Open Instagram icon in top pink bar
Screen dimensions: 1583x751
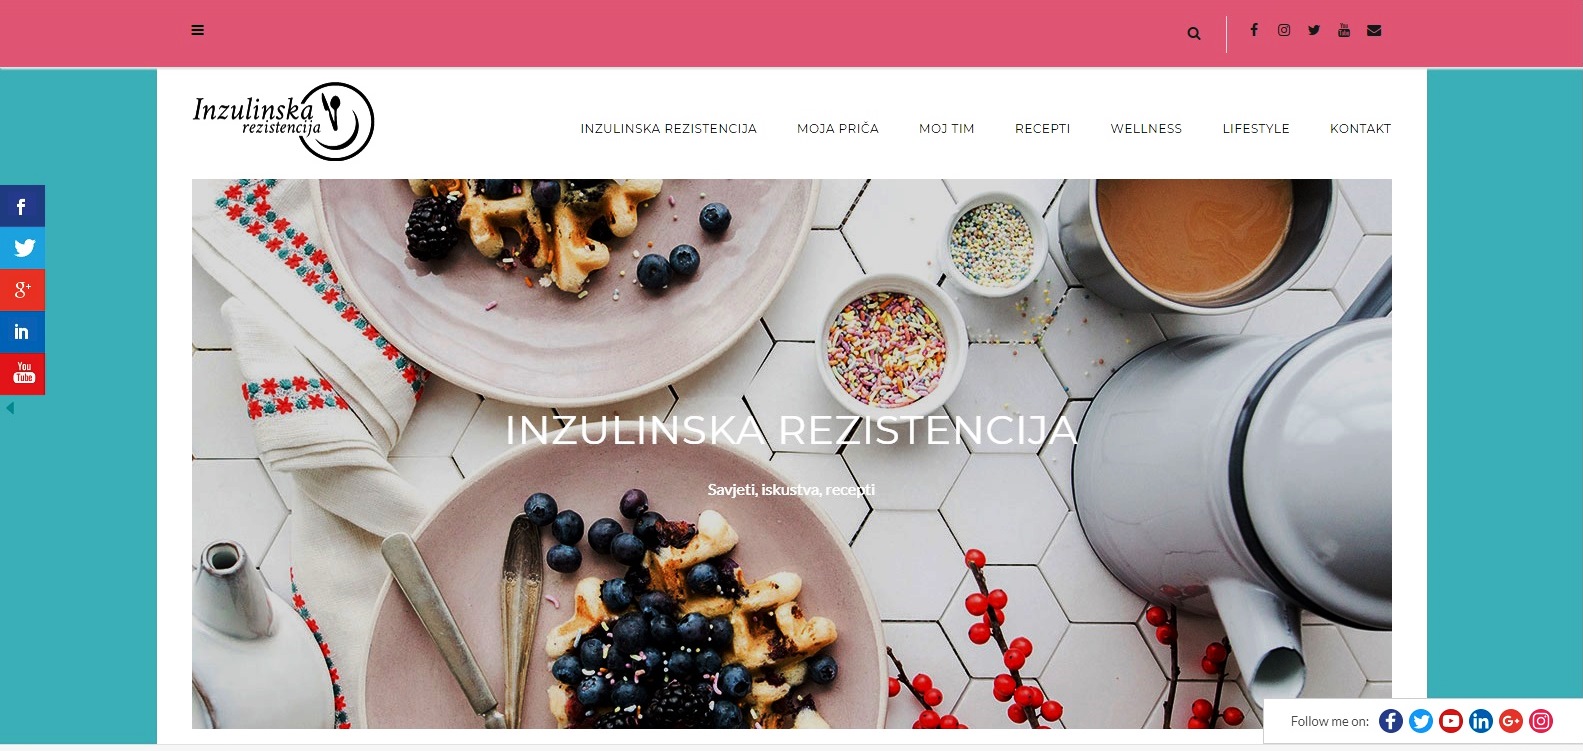coord(1284,30)
